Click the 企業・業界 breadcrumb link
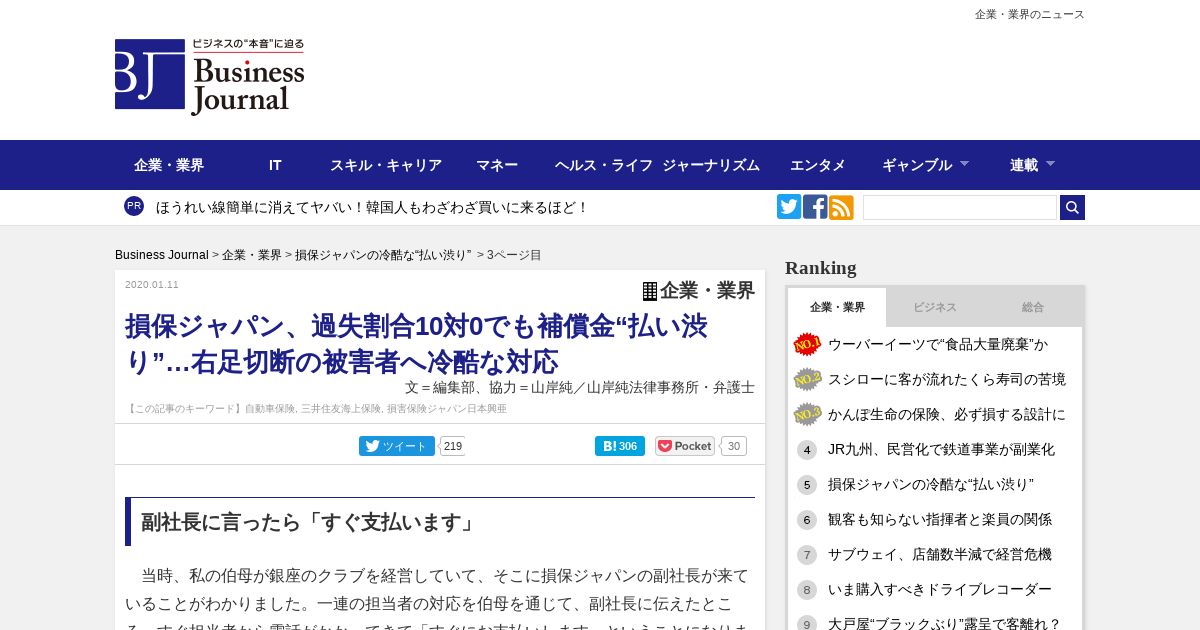Image resolution: width=1200 pixels, height=630 pixels. 252,255
